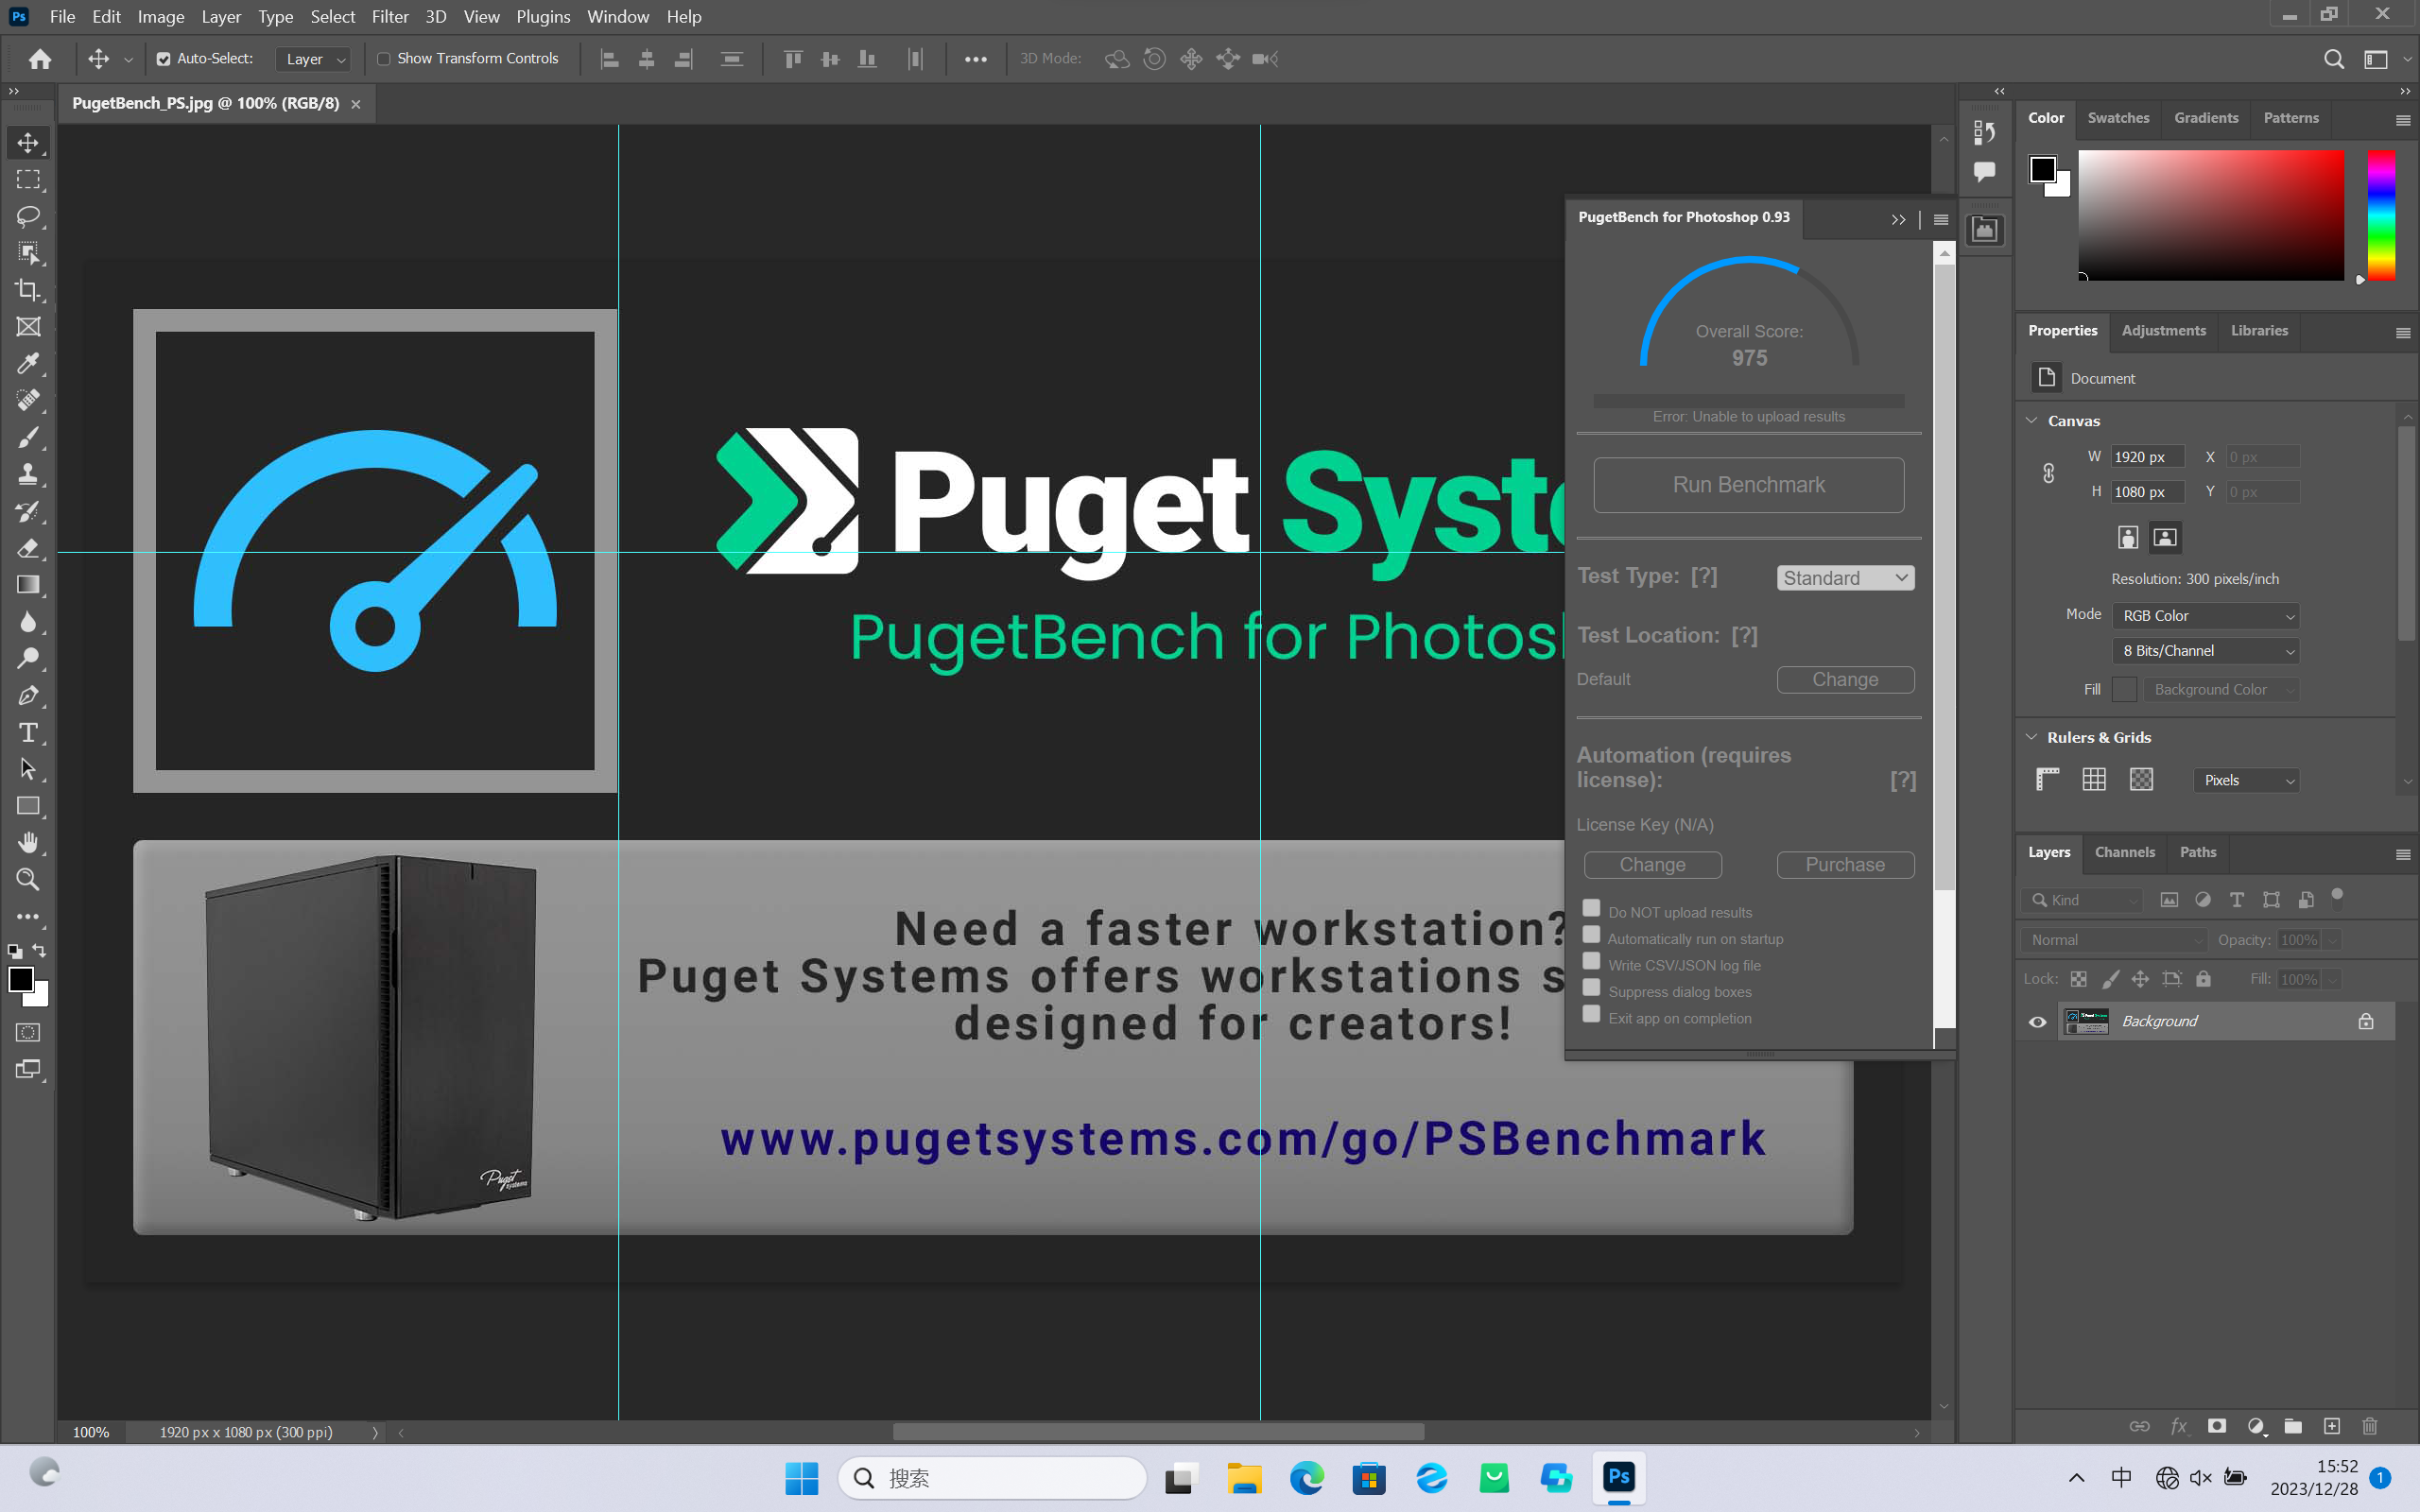Select the Object Selection tool
Image resolution: width=2420 pixels, height=1512 pixels.
click(x=28, y=253)
